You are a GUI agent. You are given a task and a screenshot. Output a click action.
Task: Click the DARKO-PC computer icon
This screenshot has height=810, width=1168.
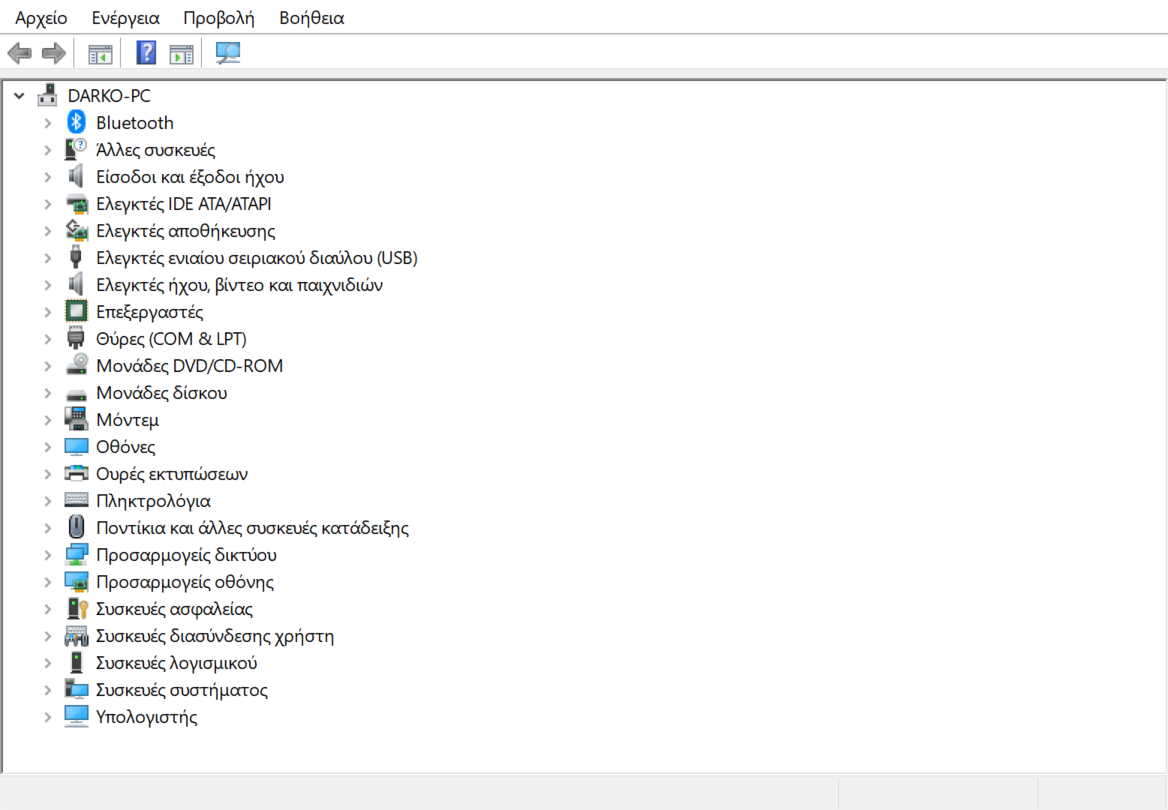pos(48,95)
